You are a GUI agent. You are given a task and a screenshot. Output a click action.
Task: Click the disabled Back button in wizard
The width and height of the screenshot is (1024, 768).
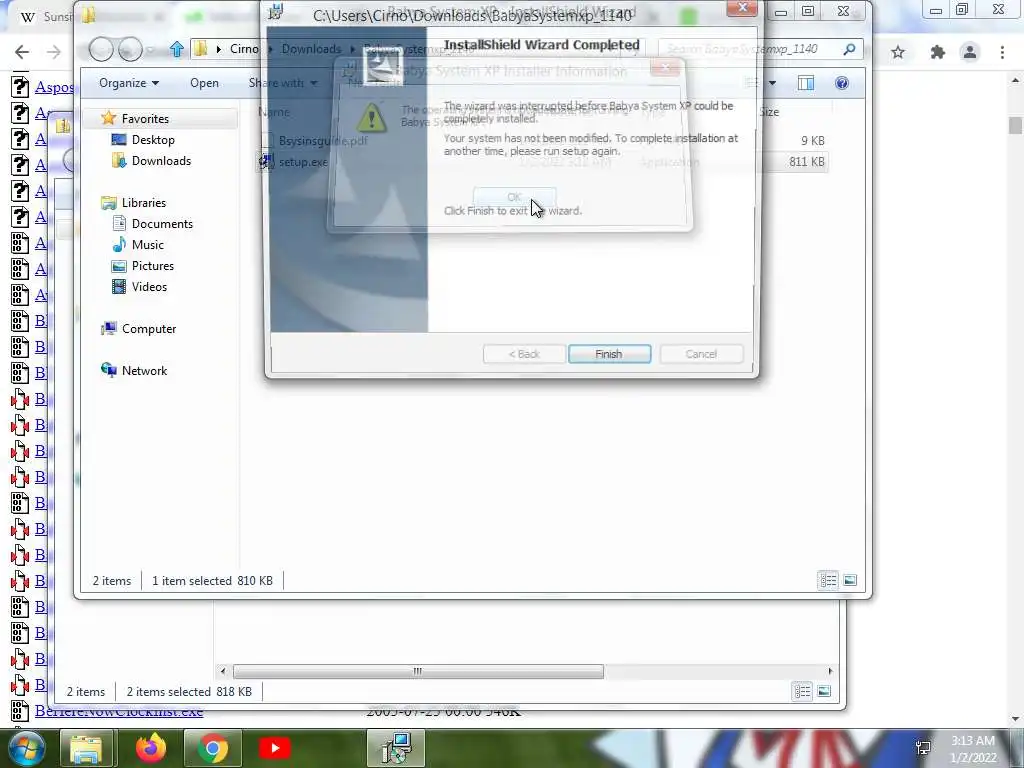(524, 354)
